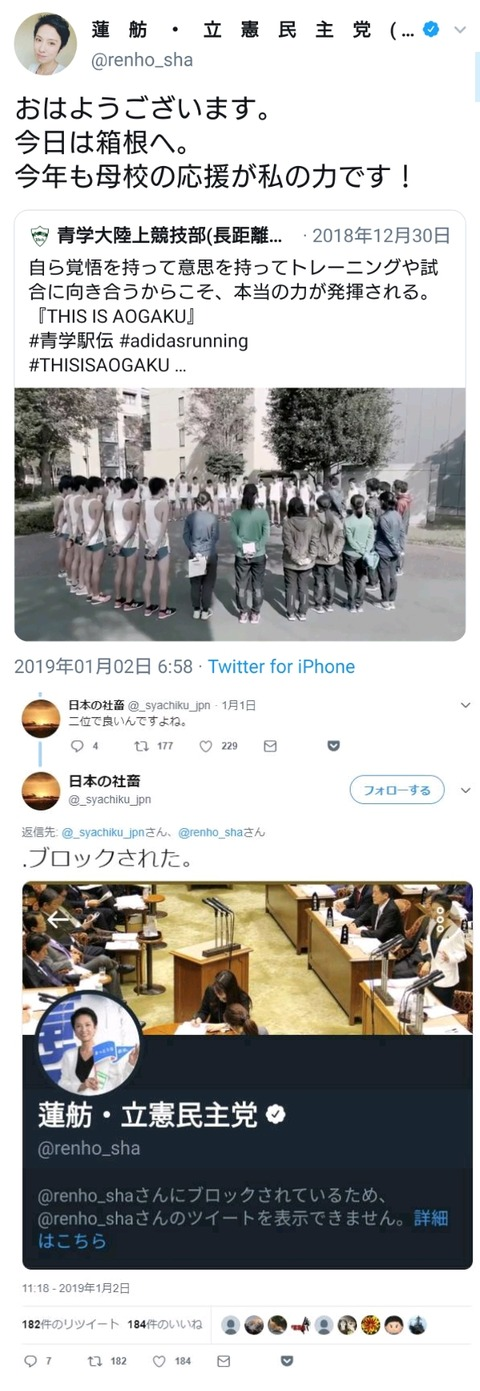Like the bottom tweet with 184 likes
The width and height of the screenshot is (480, 1391).
click(160, 1361)
